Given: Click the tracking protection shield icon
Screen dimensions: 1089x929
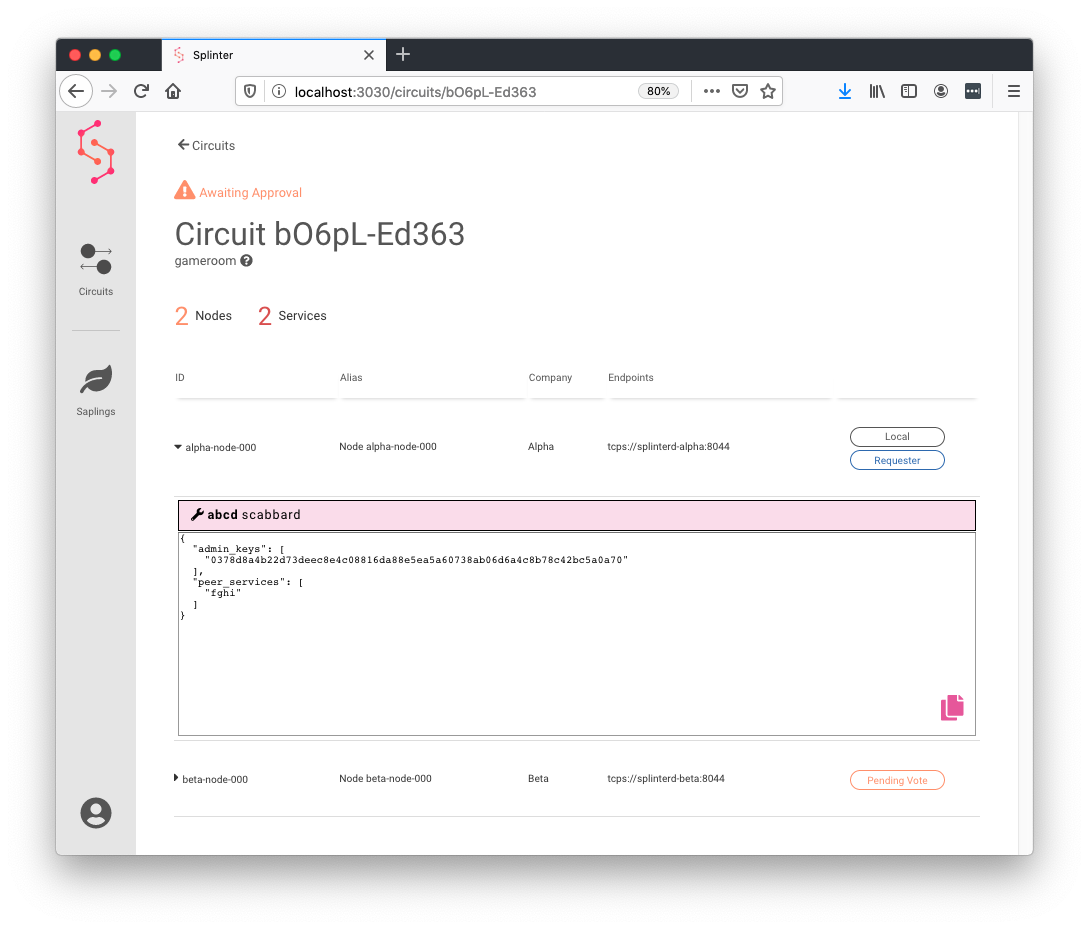Looking at the screenshot, I should 250,91.
